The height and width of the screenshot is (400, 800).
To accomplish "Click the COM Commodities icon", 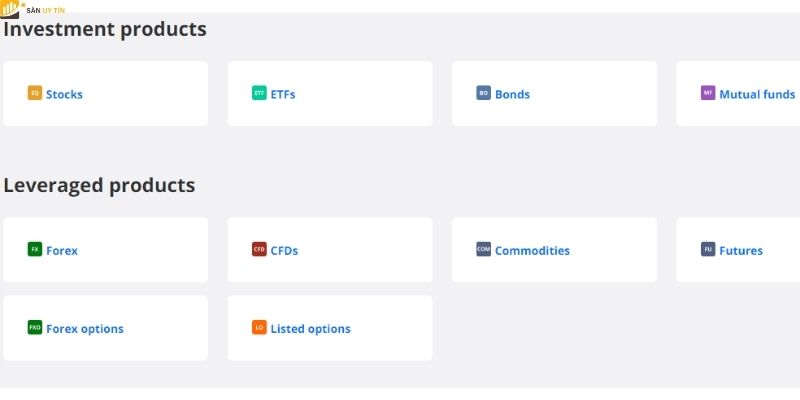I will [484, 249].
